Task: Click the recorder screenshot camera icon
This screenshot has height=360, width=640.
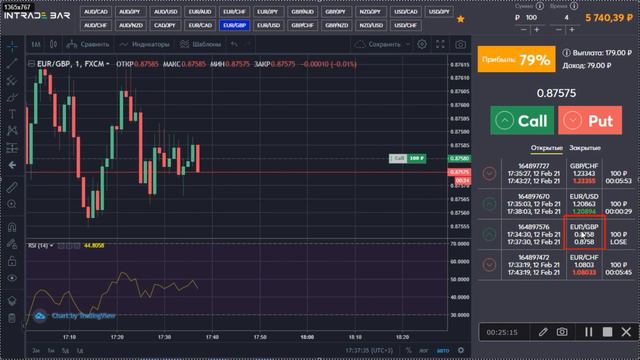Action: click(562, 332)
